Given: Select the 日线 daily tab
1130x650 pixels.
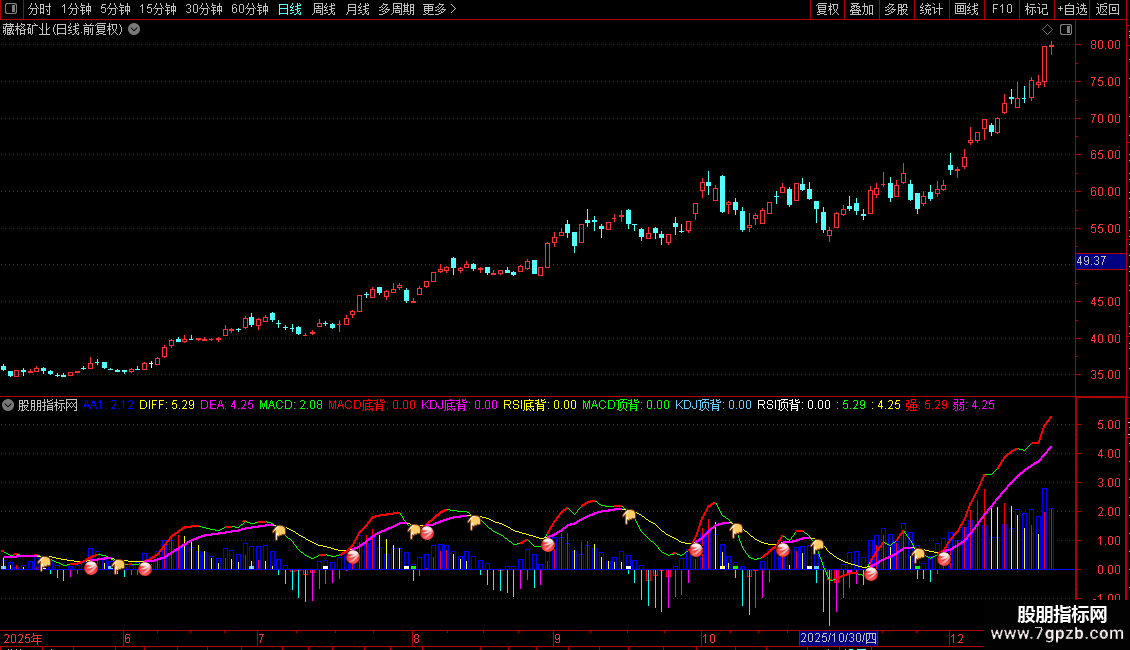Looking at the screenshot, I should coord(290,9).
